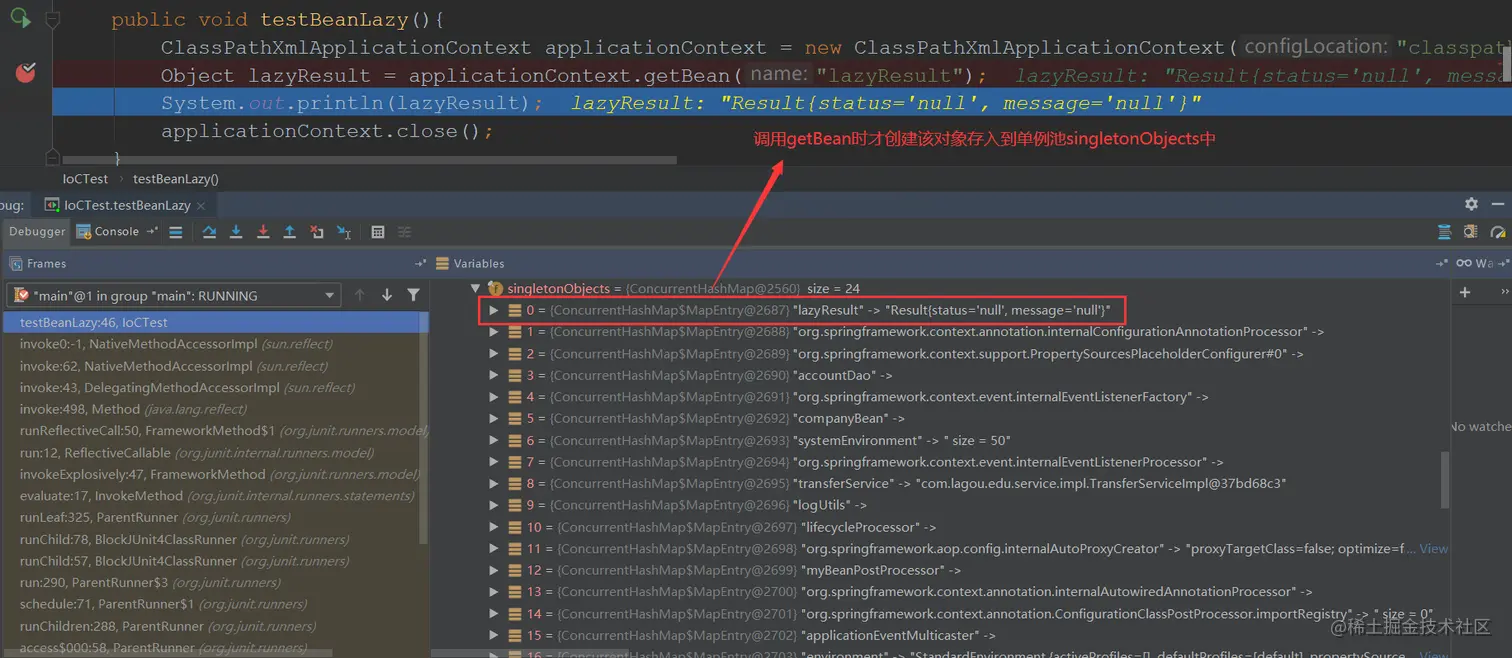
Task: Select previous frame with up arrow
Action: [360, 295]
